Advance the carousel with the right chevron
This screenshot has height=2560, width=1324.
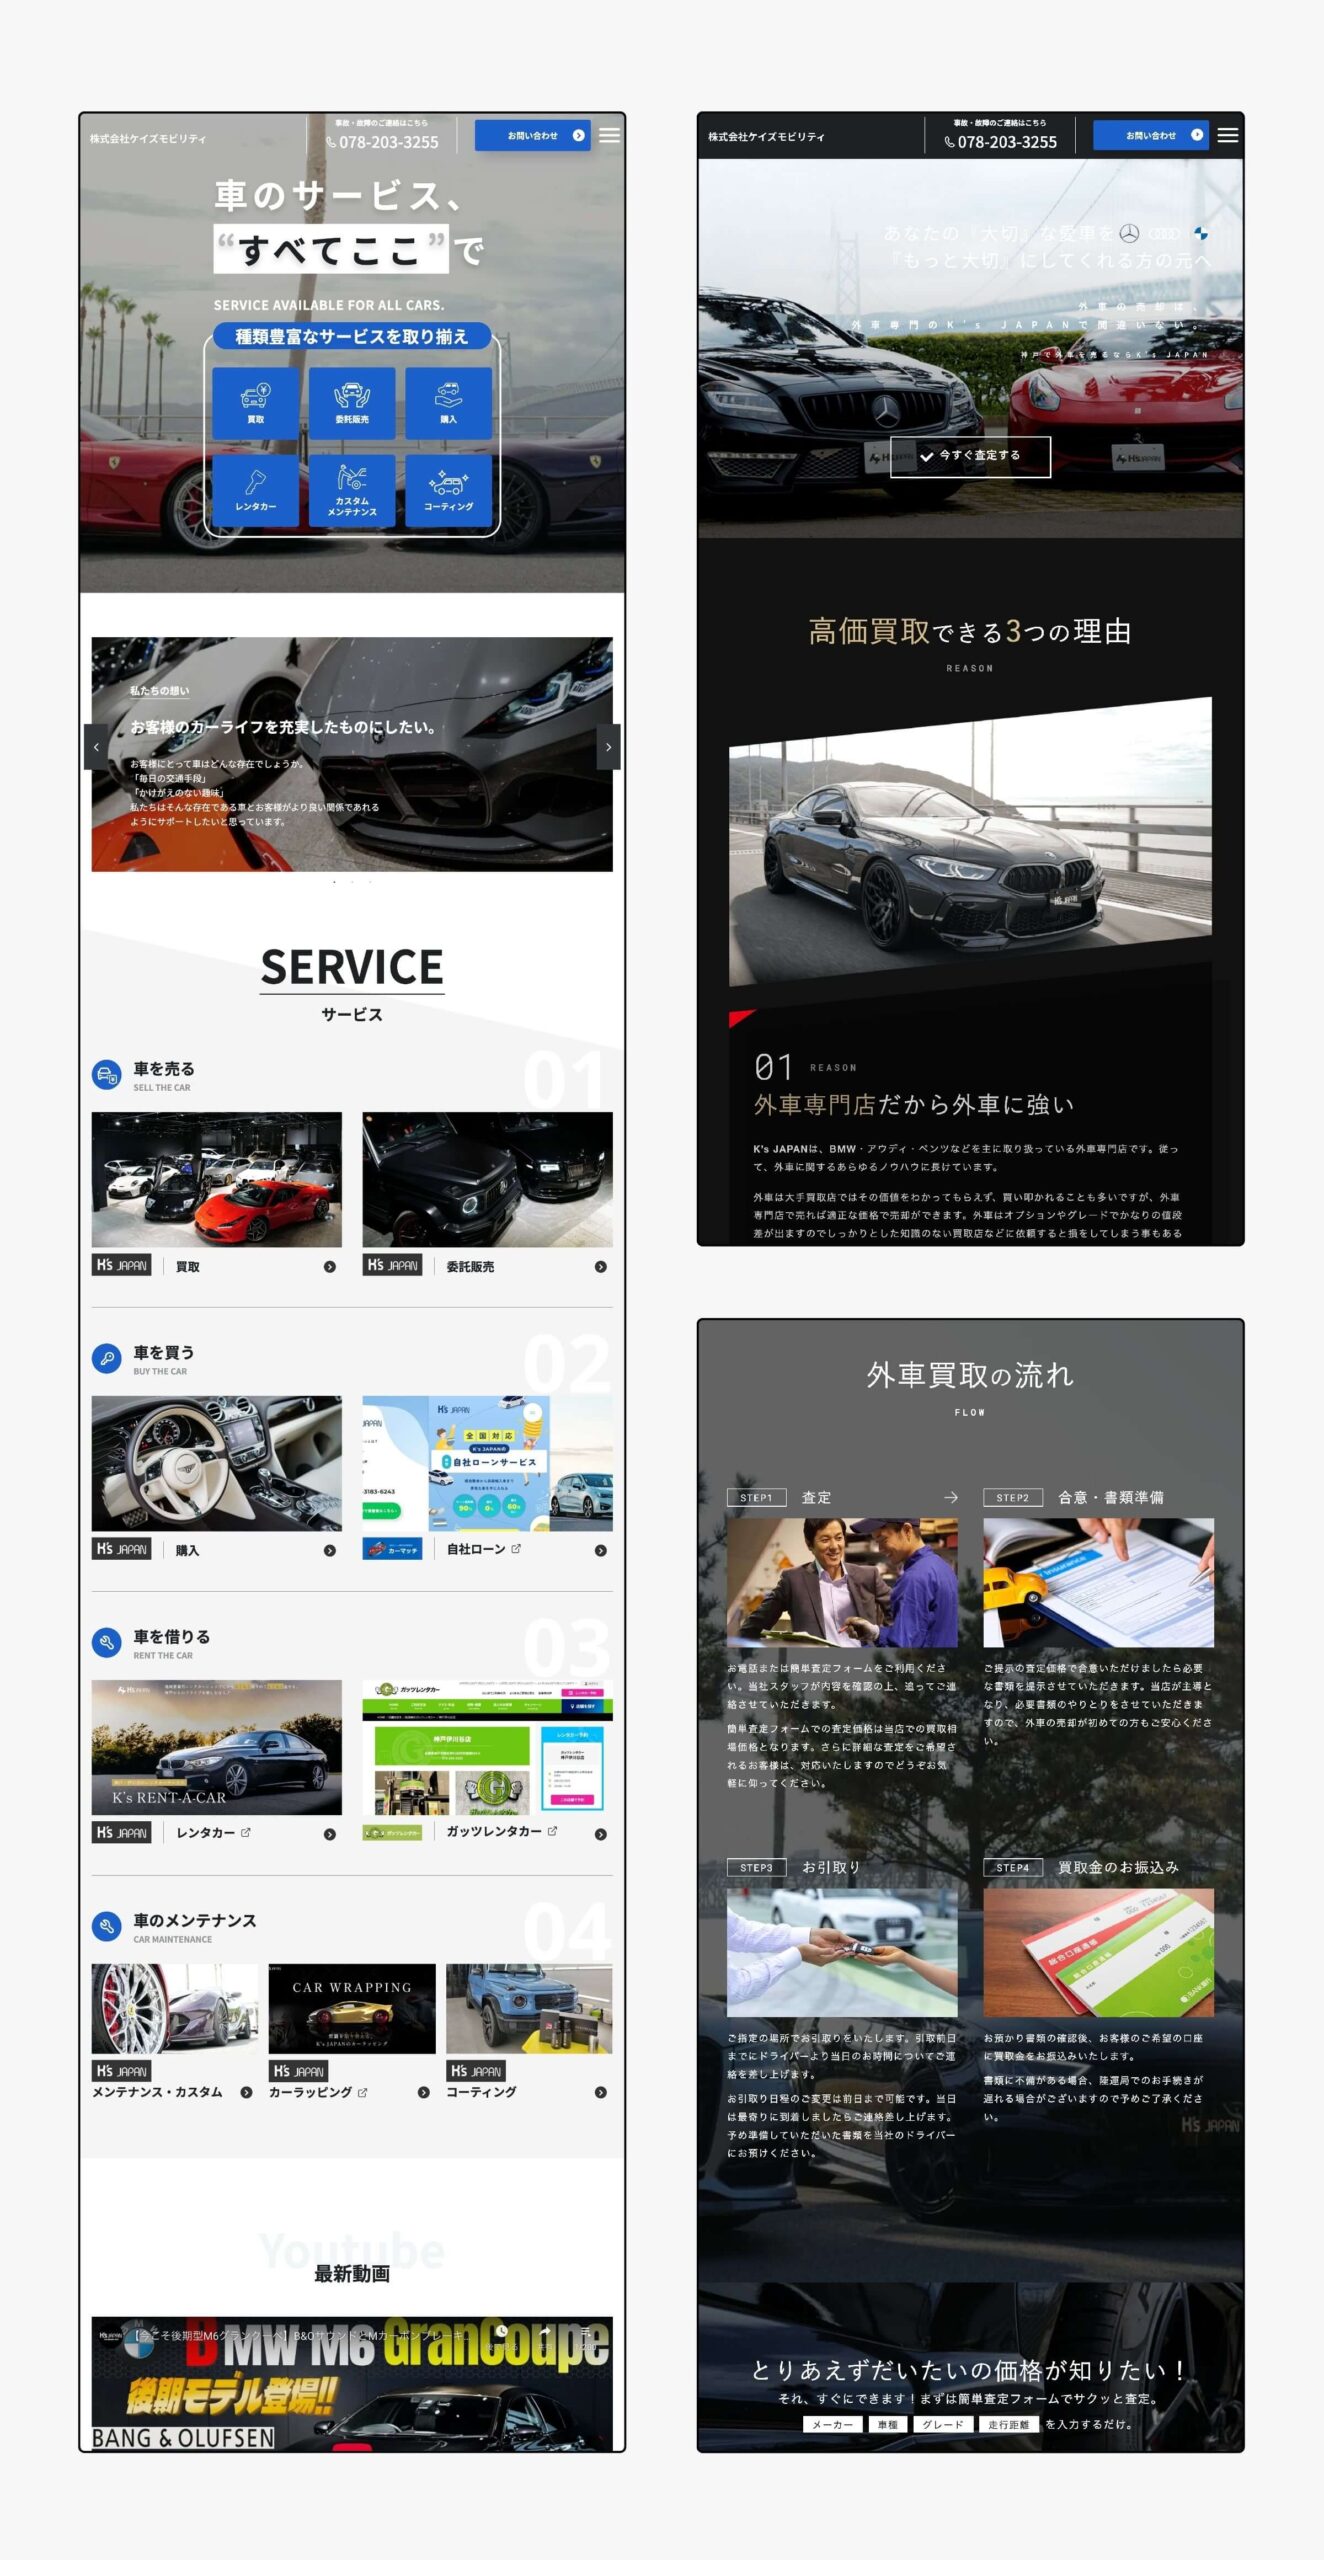click(x=608, y=747)
